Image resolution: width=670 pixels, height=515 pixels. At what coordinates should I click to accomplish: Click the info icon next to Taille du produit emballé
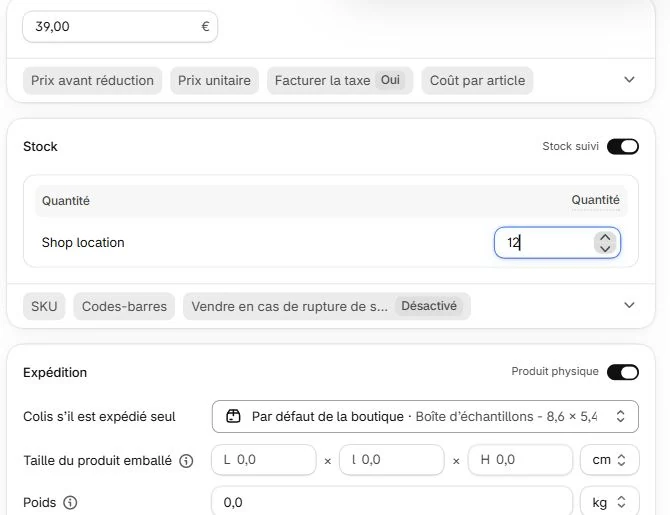(186, 461)
